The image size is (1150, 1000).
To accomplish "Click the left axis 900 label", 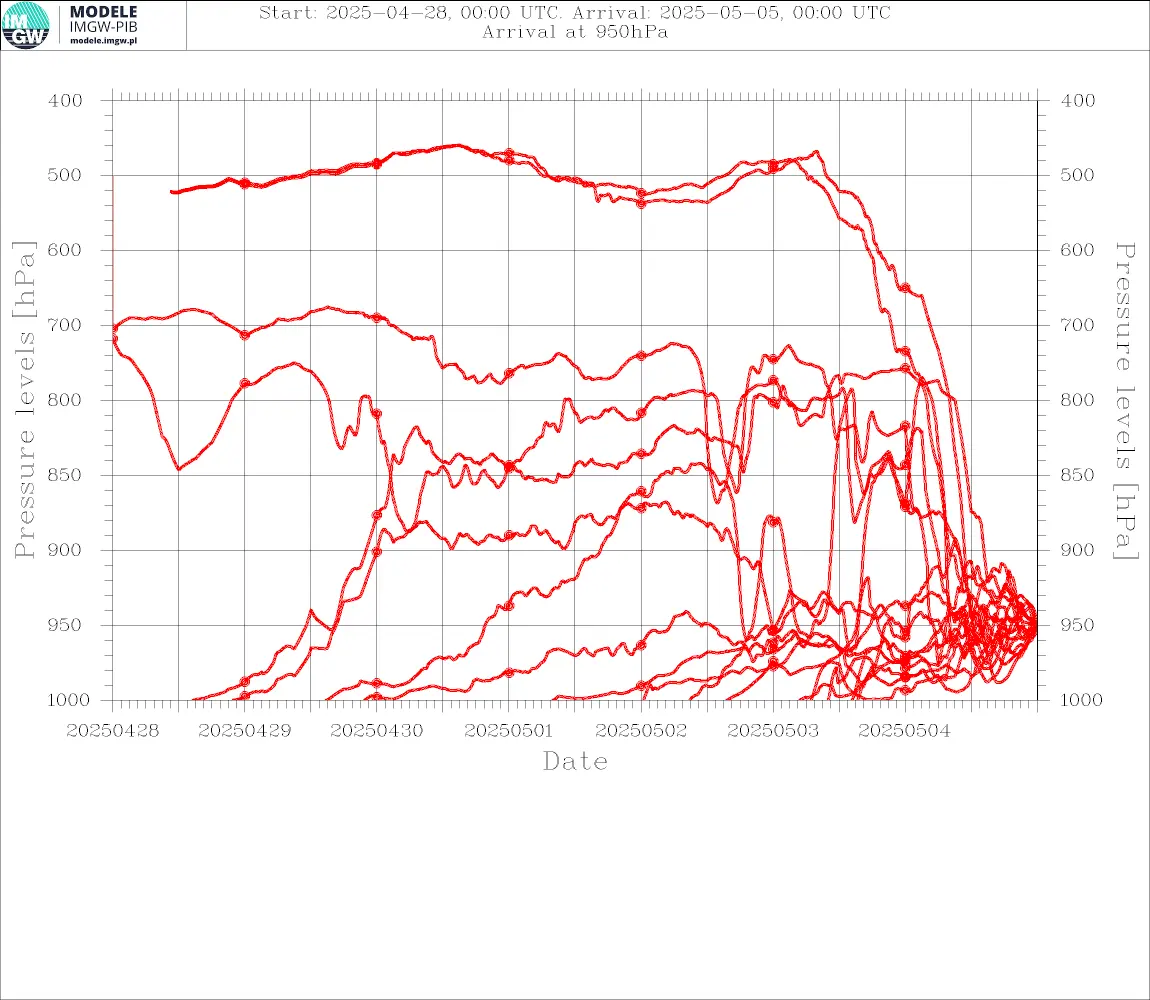I will pos(65,550).
